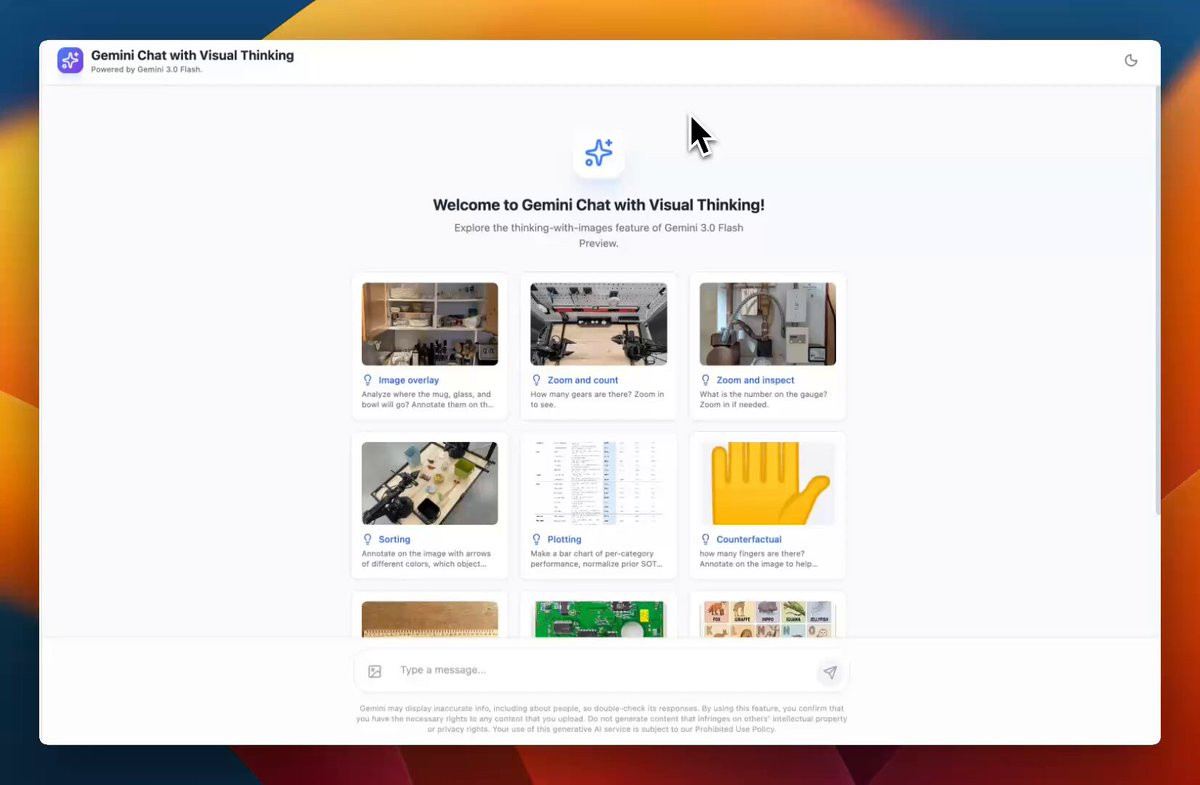Open the Zoom and count workbench thumbnail

tap(599, 324)
